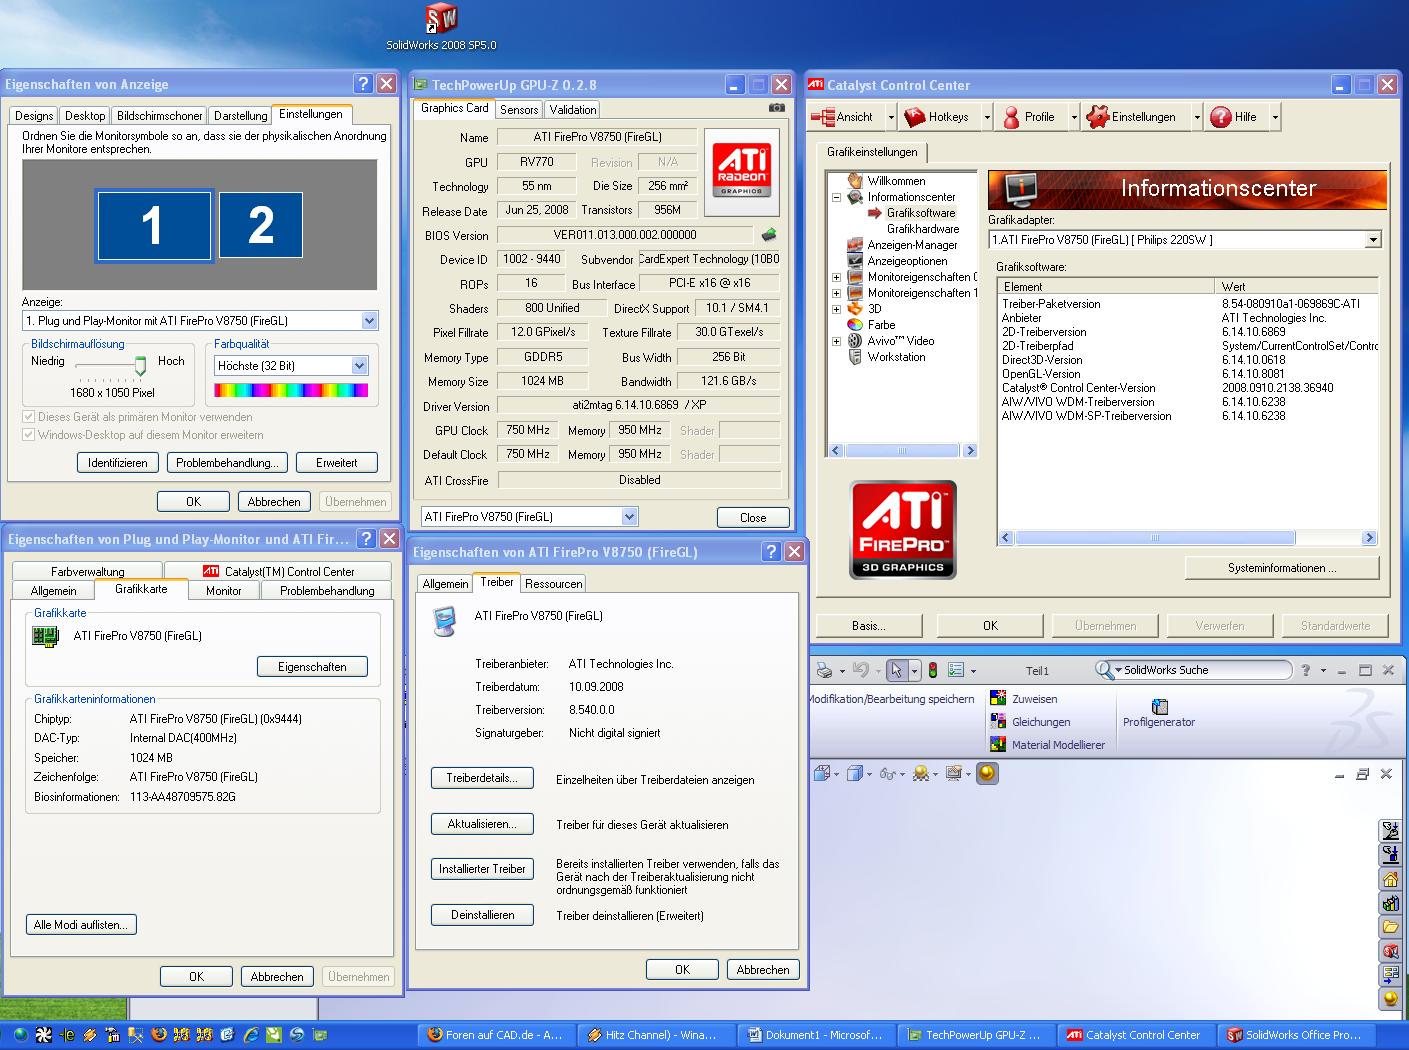The height and width of the screenshot is (1050, 1409).
Task: Switch to Catalyst Control Center in the taskbar
Action: (1134, 1035)
